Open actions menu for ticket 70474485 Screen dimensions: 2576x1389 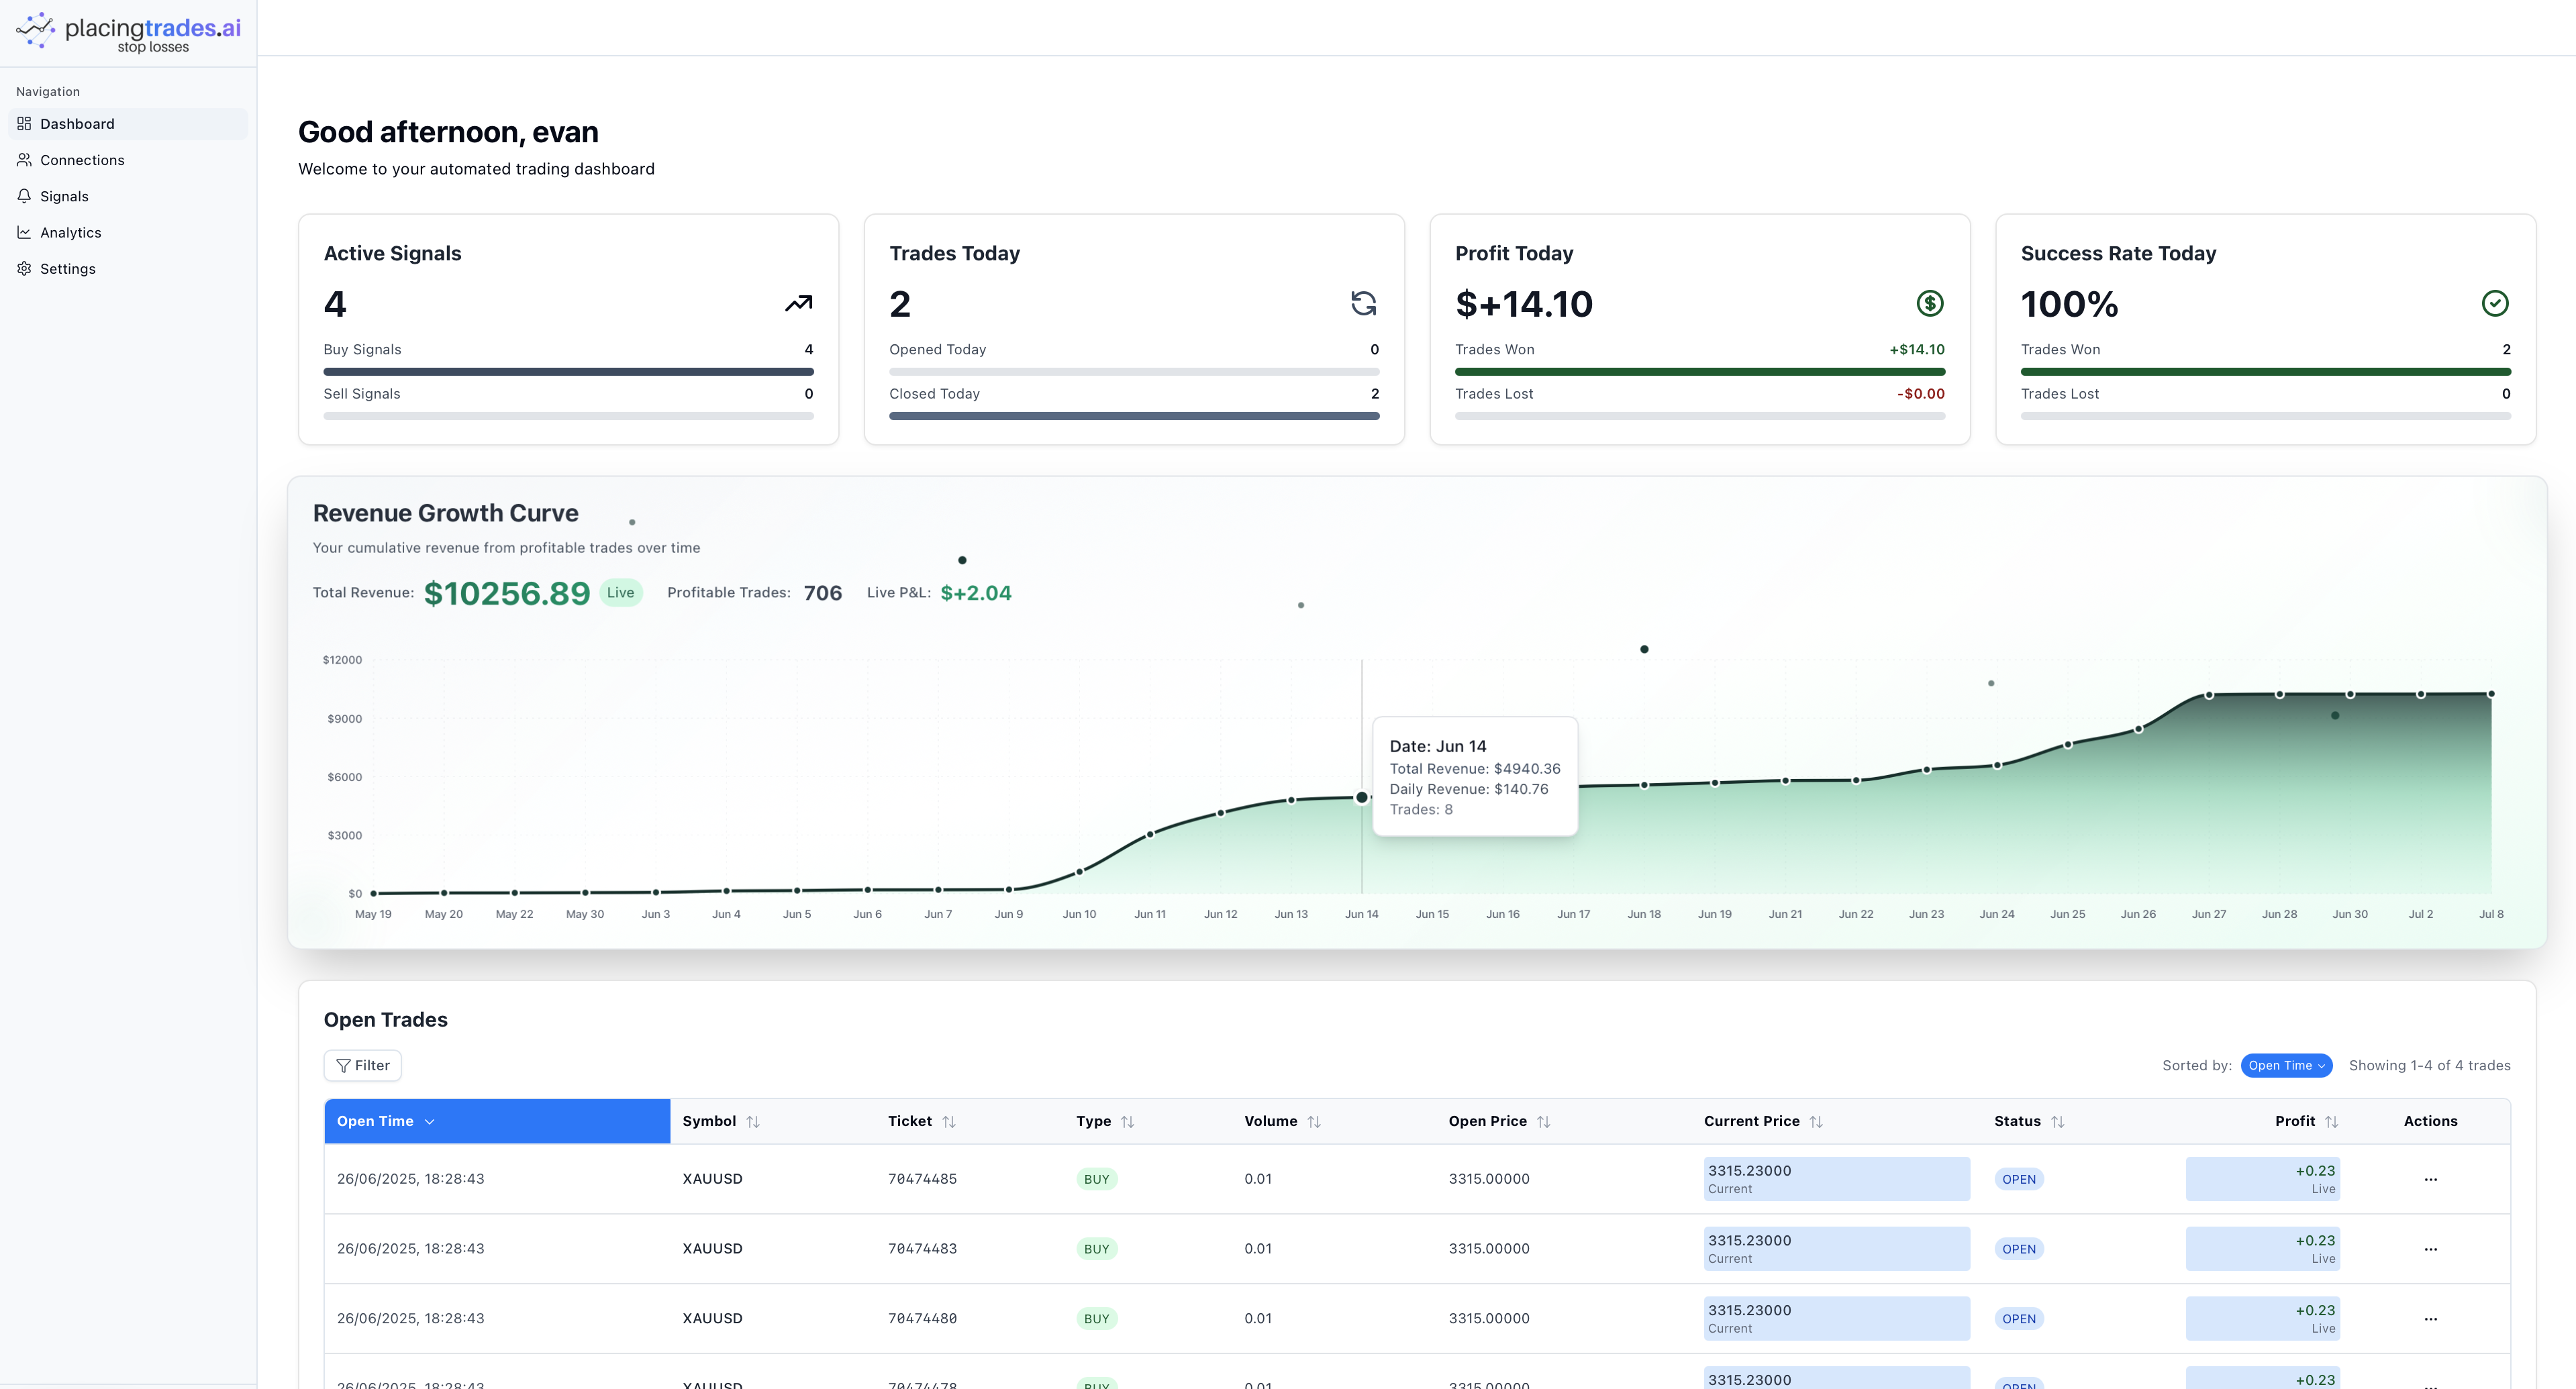click(2430, 1180)
